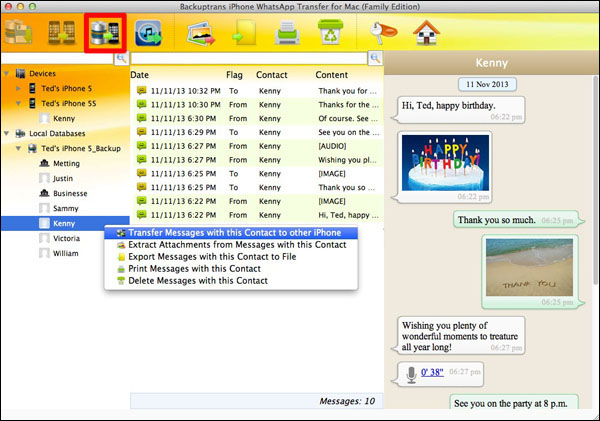The height and width of the screenshot is (421, 600).
Task: Click the Flag column header
Action: [234, 75]
